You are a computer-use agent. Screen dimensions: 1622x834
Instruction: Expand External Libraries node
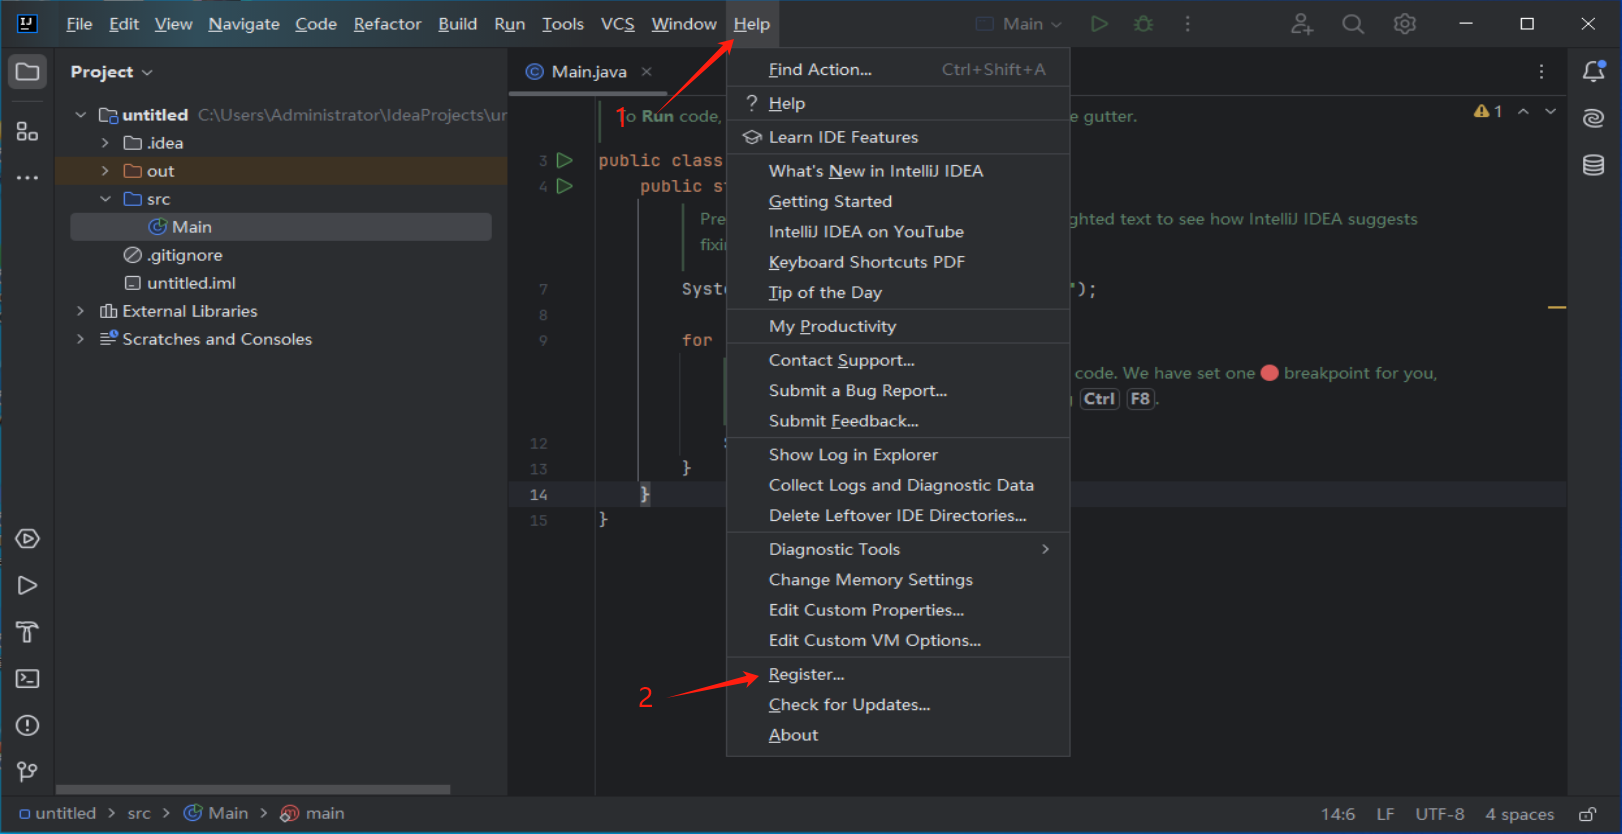pos(81,311)
